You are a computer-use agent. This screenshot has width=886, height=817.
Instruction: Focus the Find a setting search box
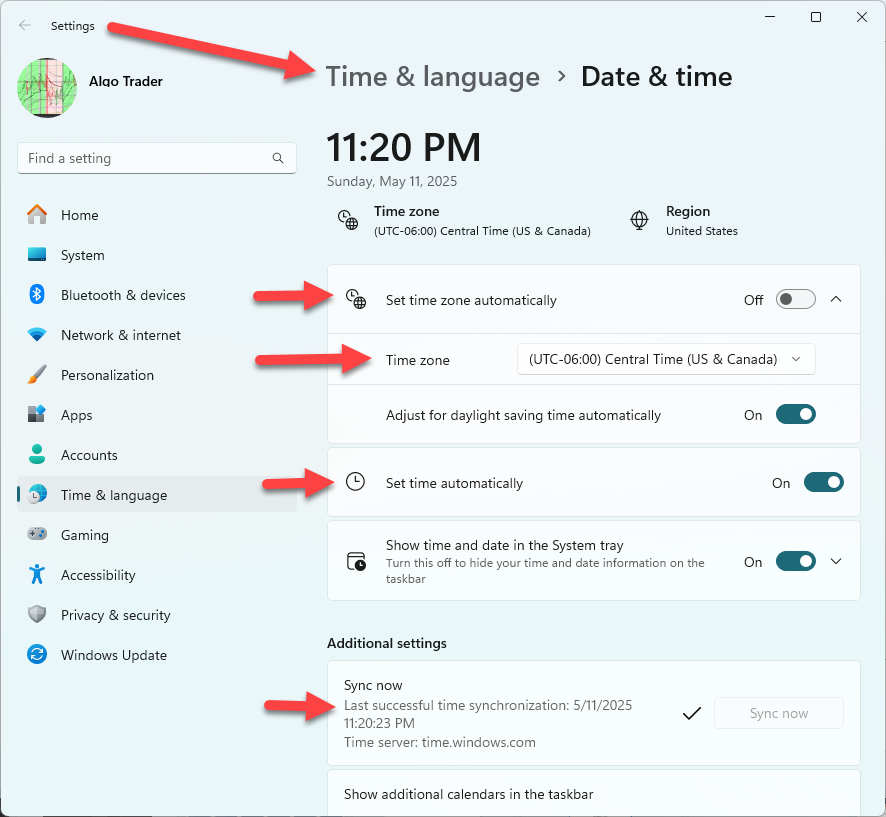pos(157,158)
